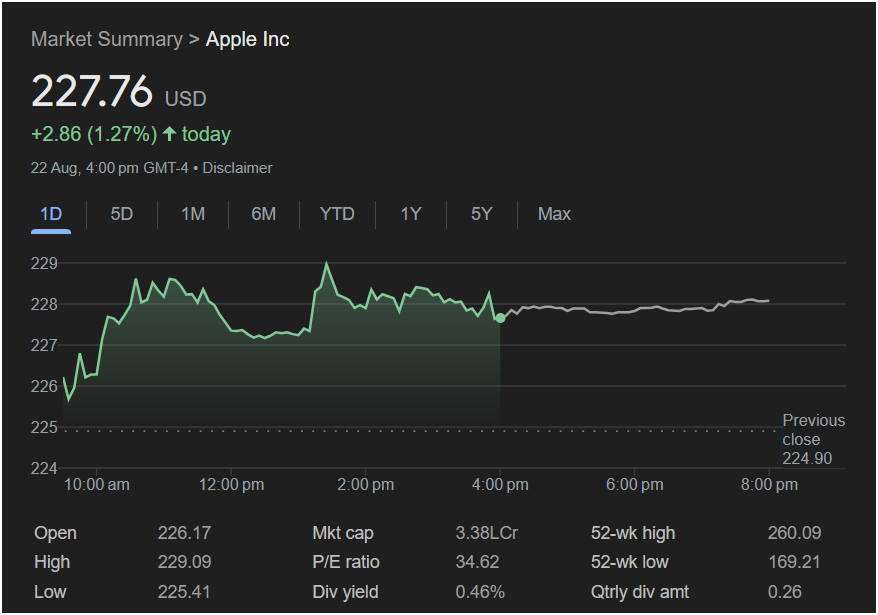Open the 1M time range tab

click(x=193, y=214)
